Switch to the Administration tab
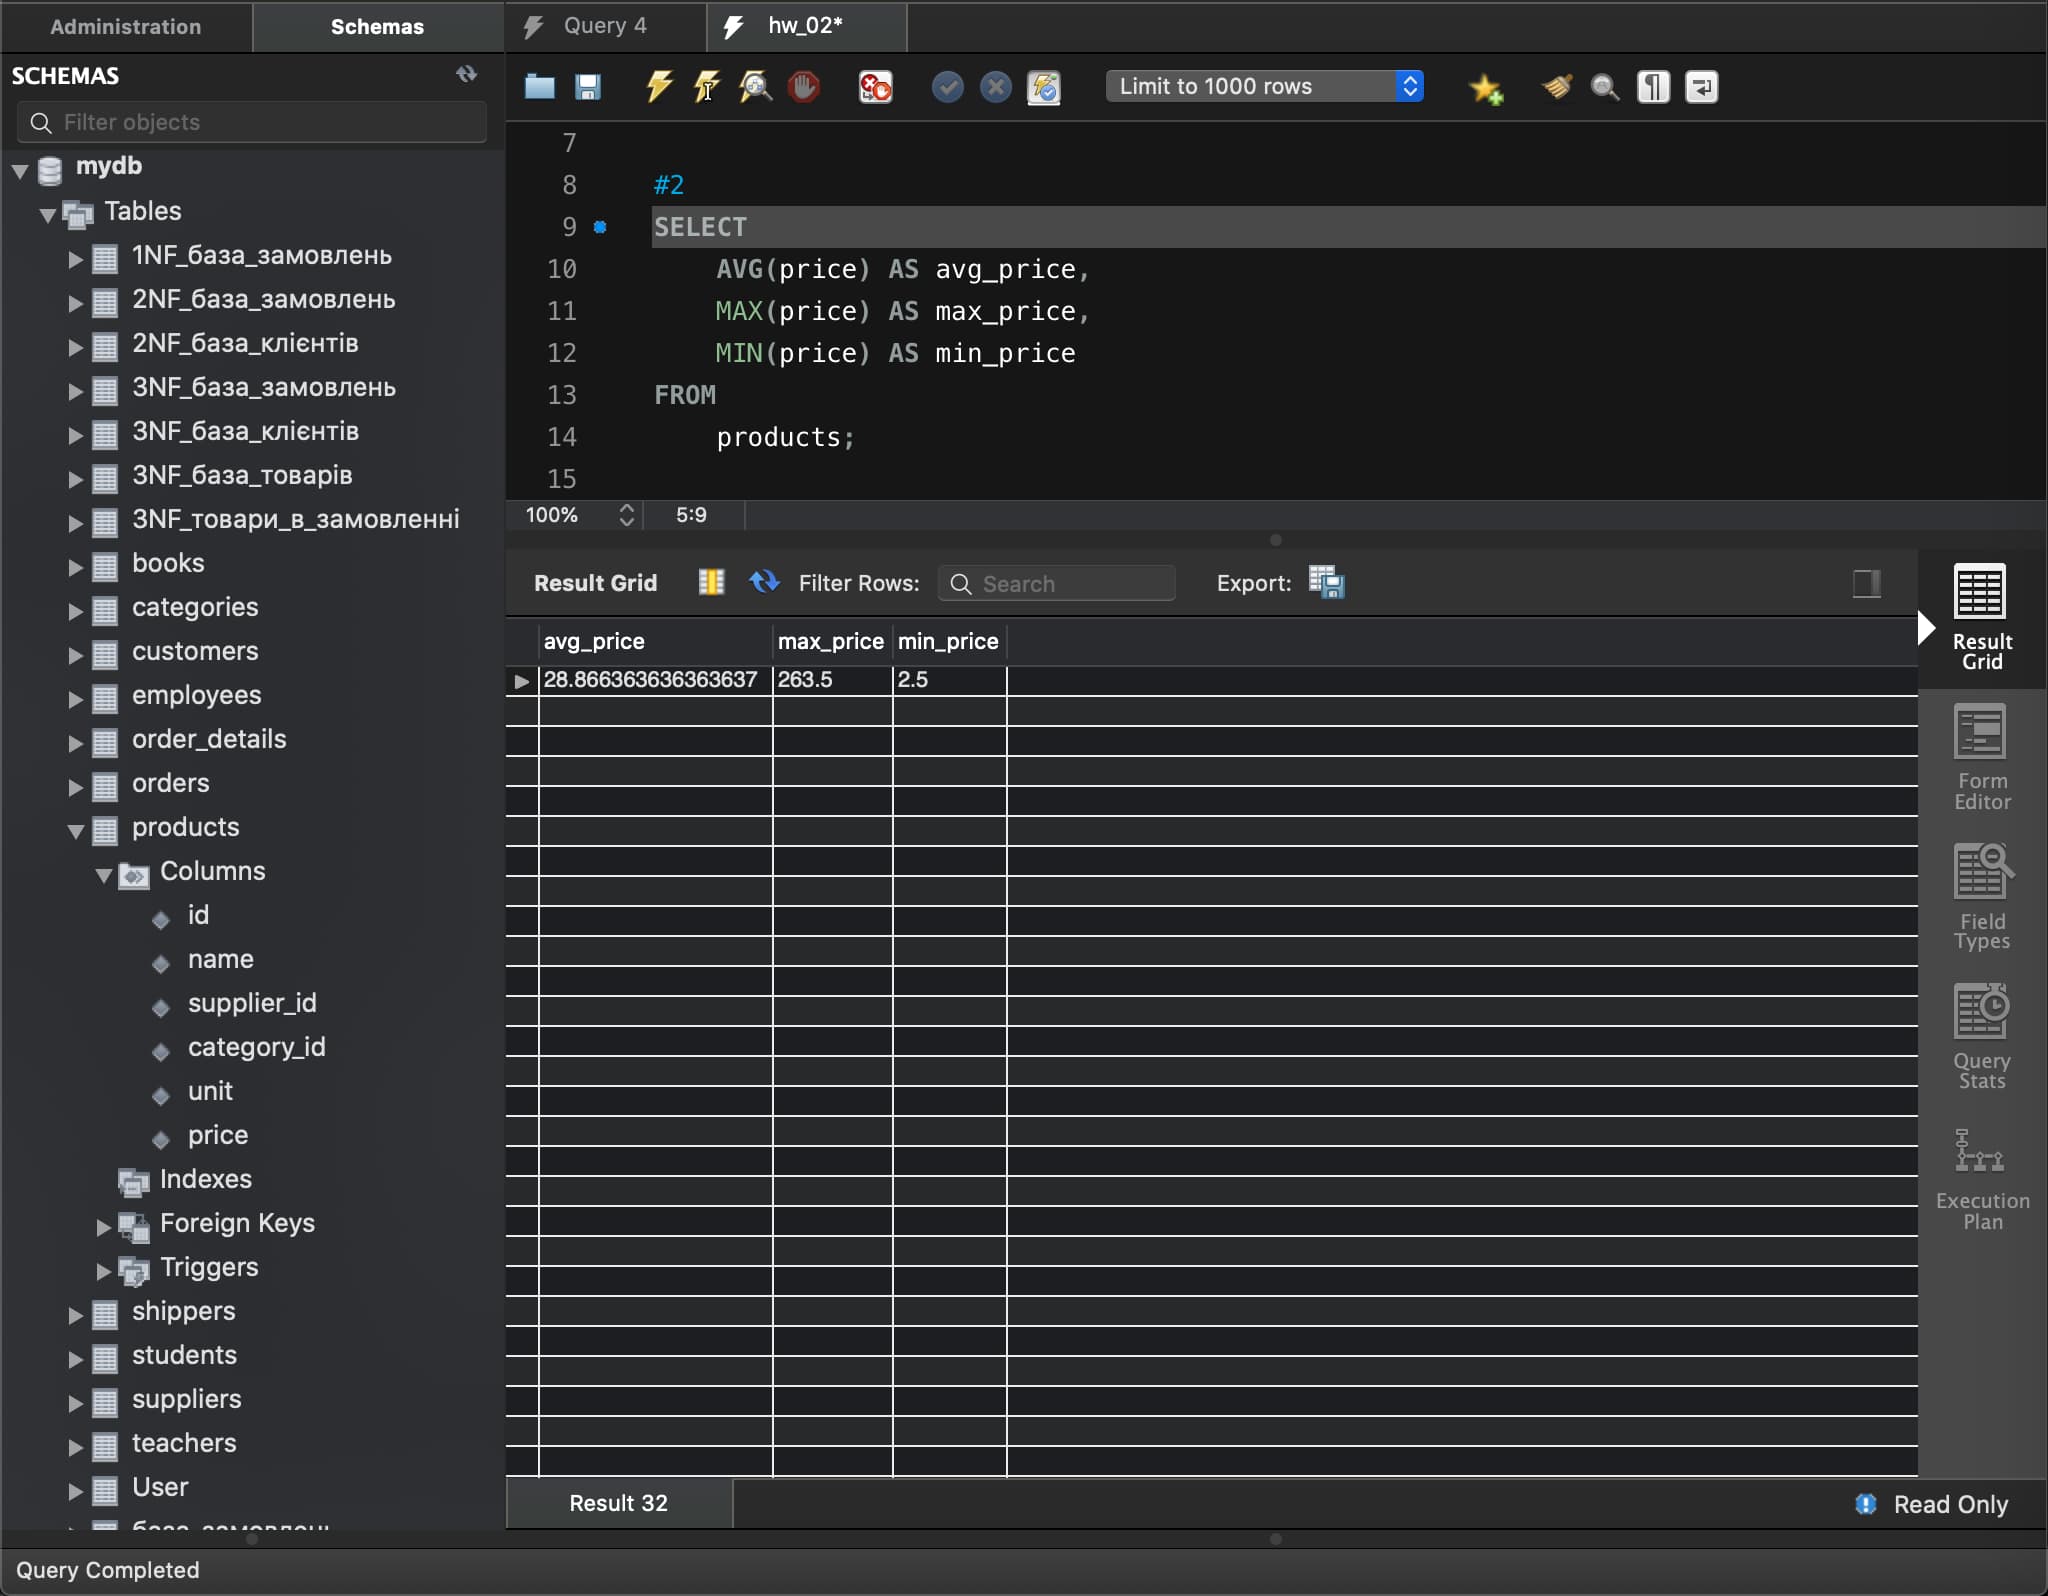The width and height of the screenshot is (2048, 1596). pyautogui.click(x=126, y=27)
